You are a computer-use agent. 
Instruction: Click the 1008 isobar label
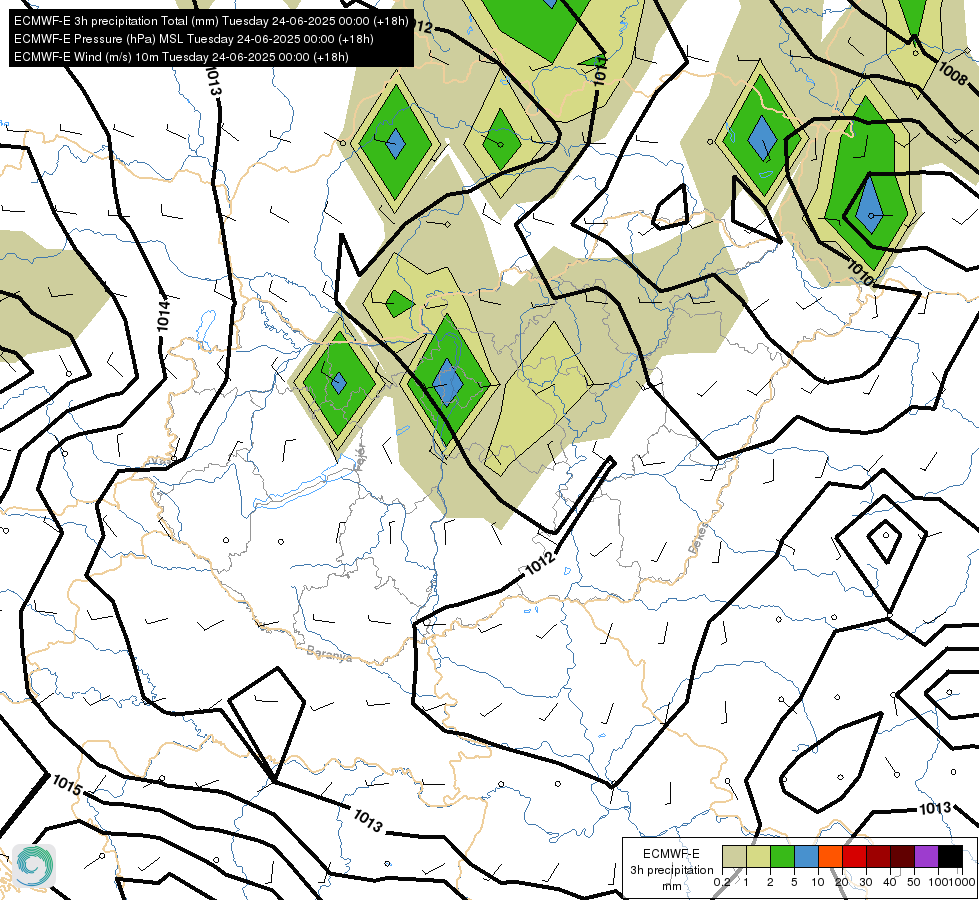pyautogui.click(x=953, y=74)
